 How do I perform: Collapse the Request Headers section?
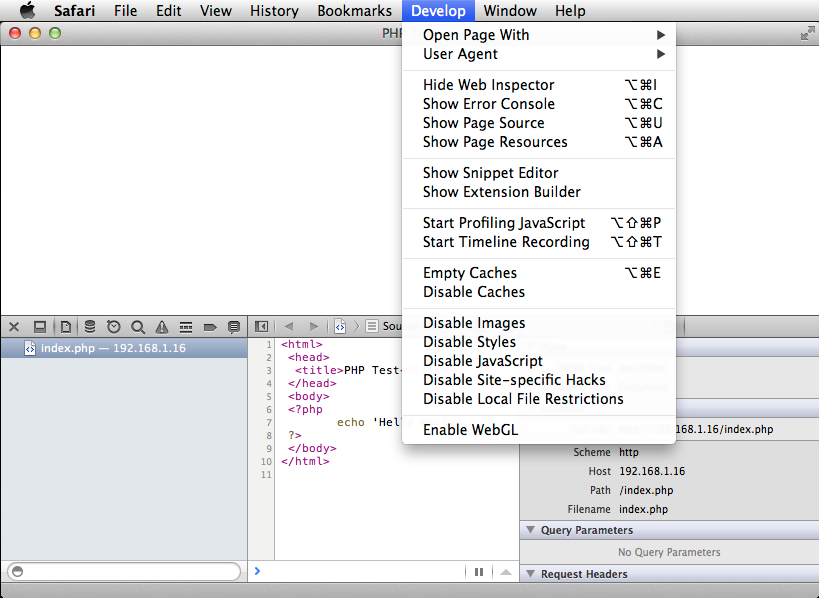coord(531,573)
